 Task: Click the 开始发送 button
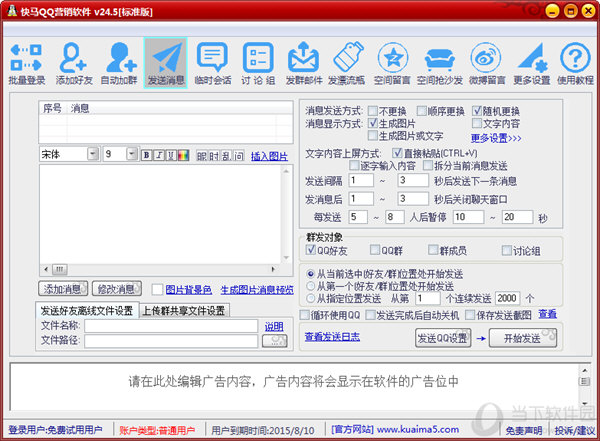(x=522, y=338)
